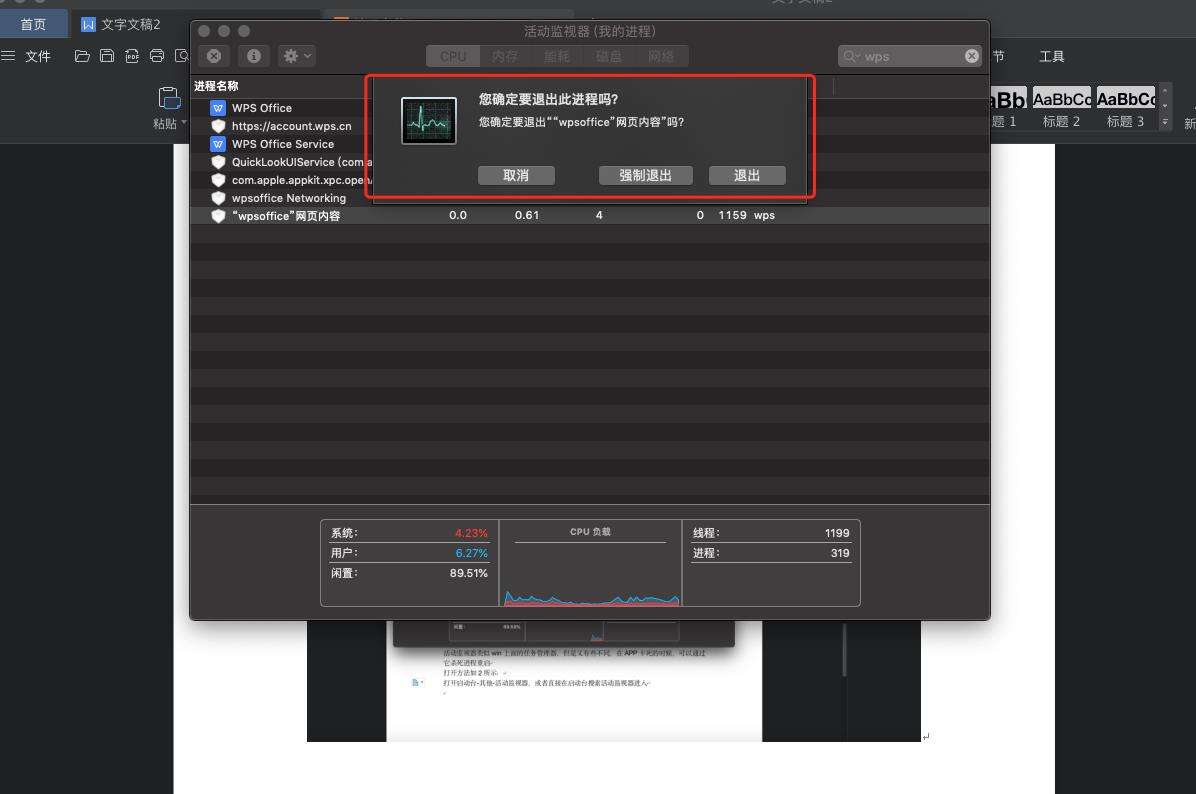Image resolution: width=1196 pixels, height=794 pixels.
Task: Click the 进程 count 319
Action: pyautogui.click(x=840, y=553)
